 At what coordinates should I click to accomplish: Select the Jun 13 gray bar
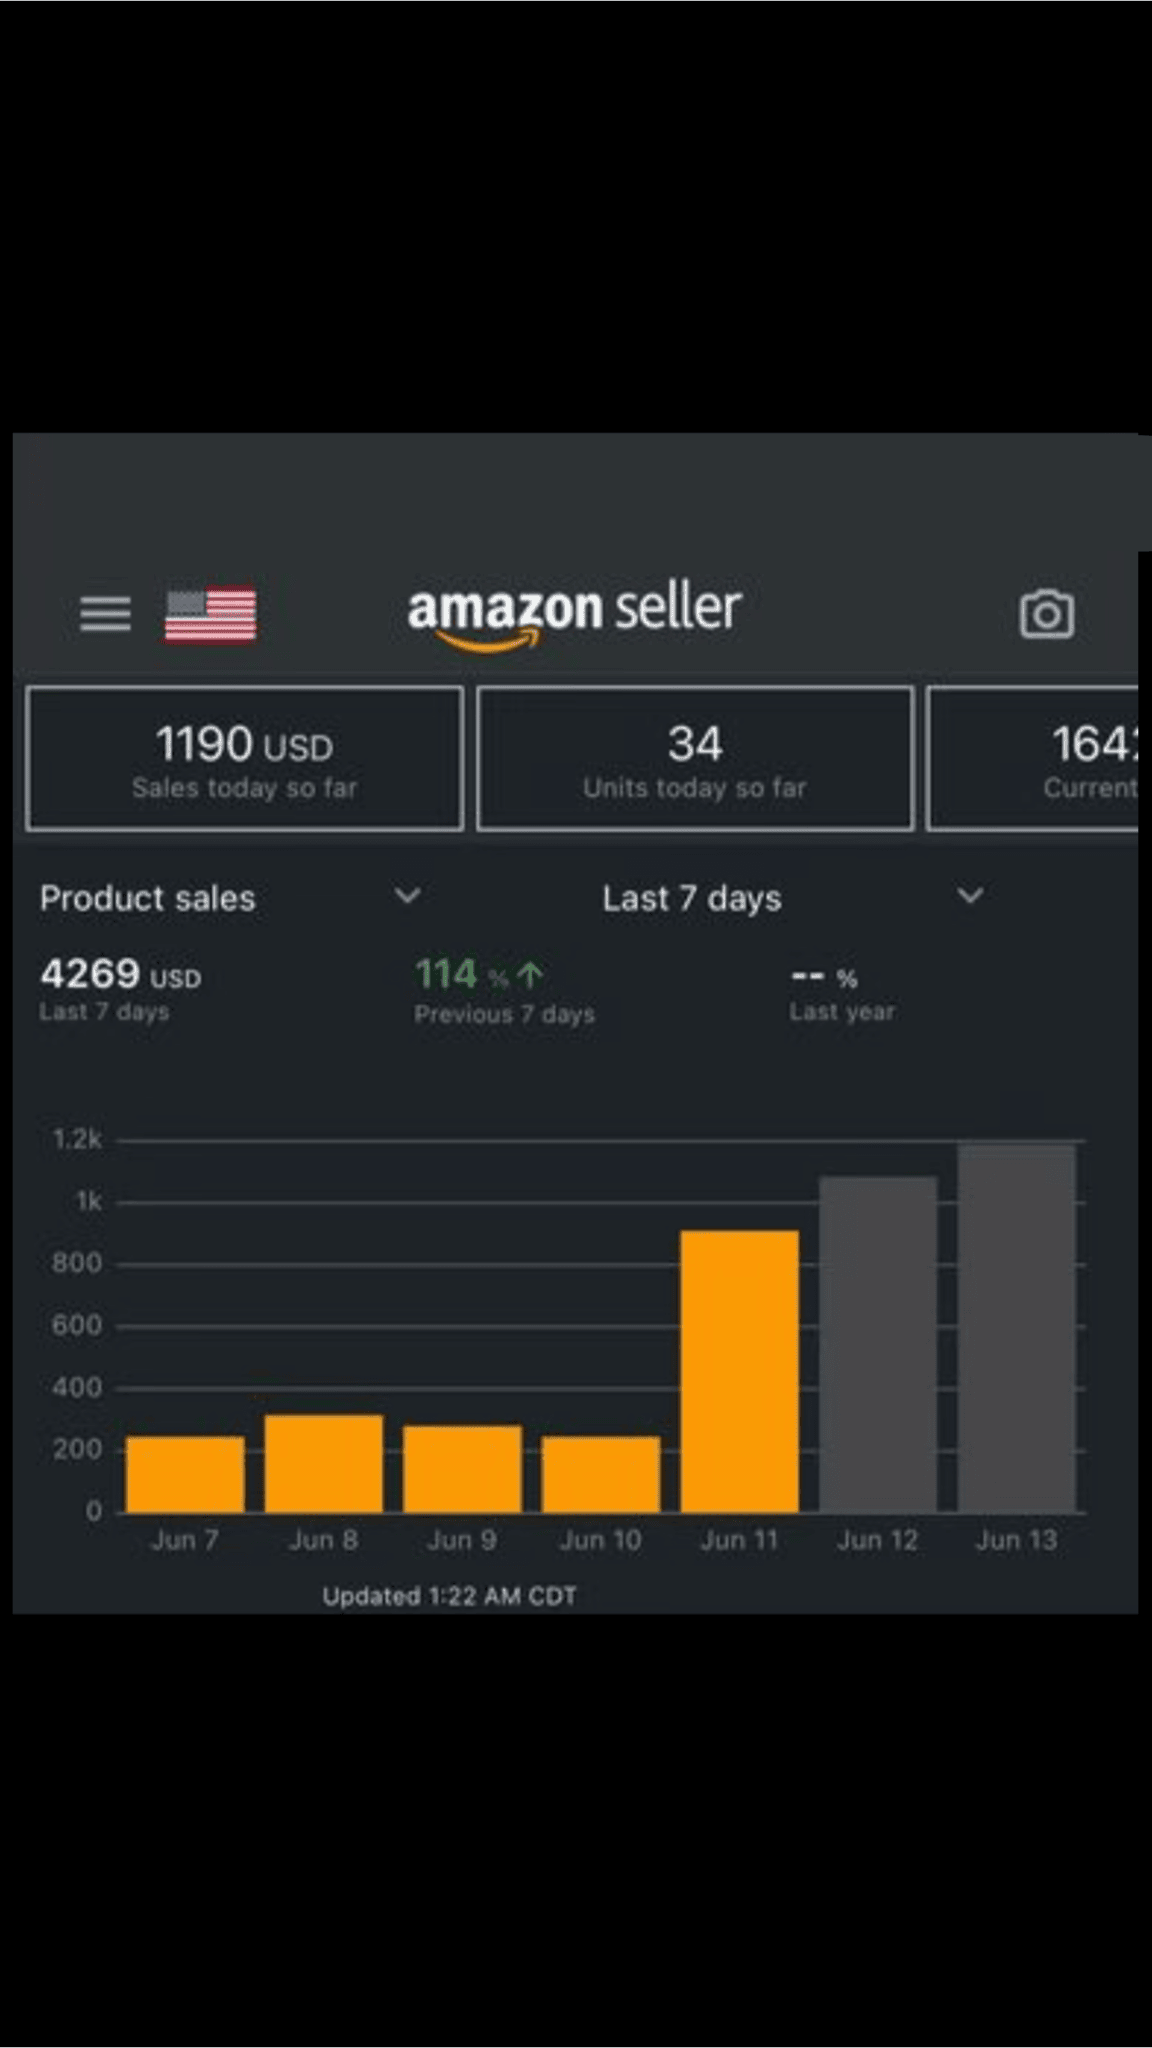click(x=1016, y=1328)
